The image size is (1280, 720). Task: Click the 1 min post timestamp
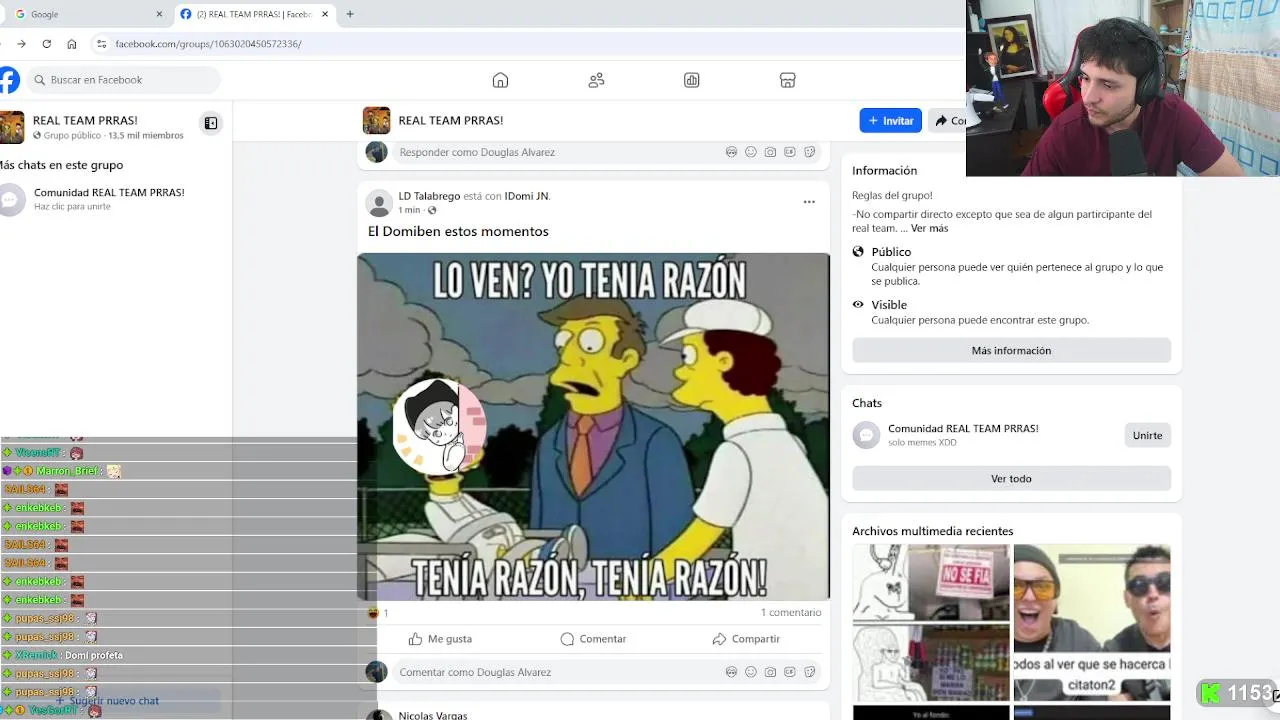[x=409, y=210]
